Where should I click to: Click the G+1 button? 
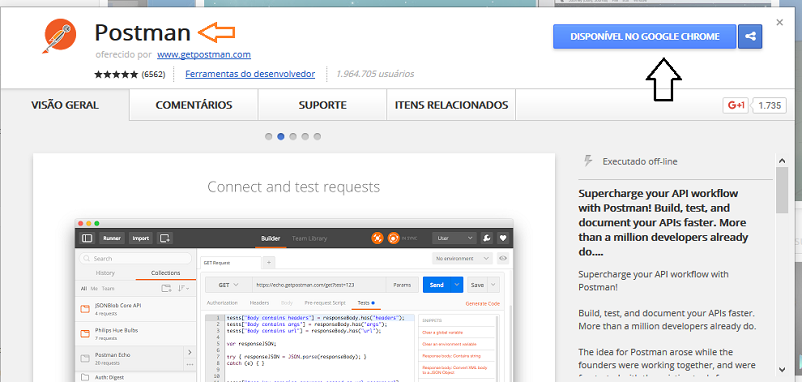(x=736, y=106)
